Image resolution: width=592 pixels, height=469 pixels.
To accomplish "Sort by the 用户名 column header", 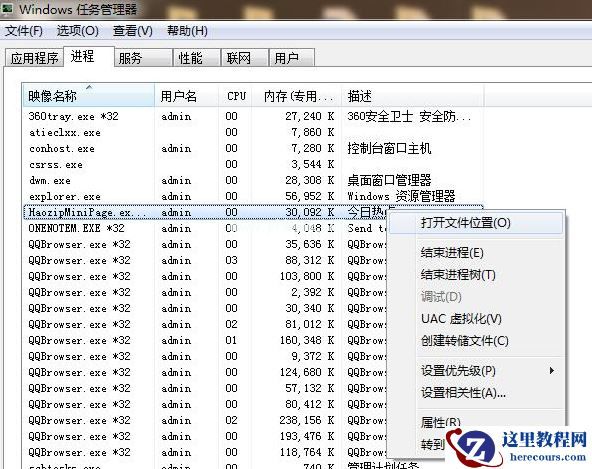I will point(187,96).
